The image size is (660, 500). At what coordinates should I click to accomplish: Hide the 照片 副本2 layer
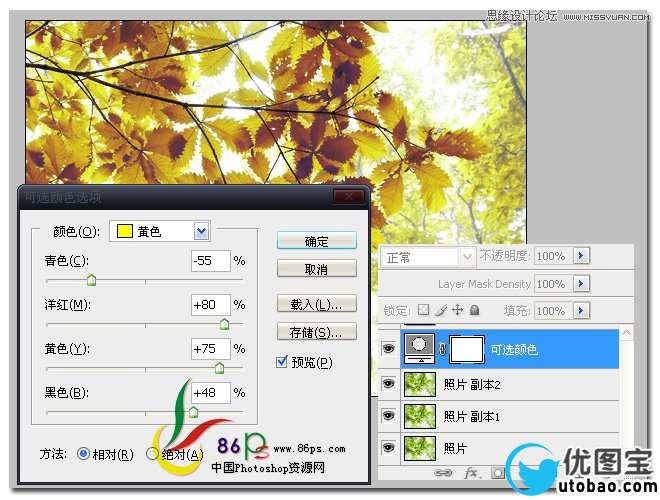tap(389, 383)
